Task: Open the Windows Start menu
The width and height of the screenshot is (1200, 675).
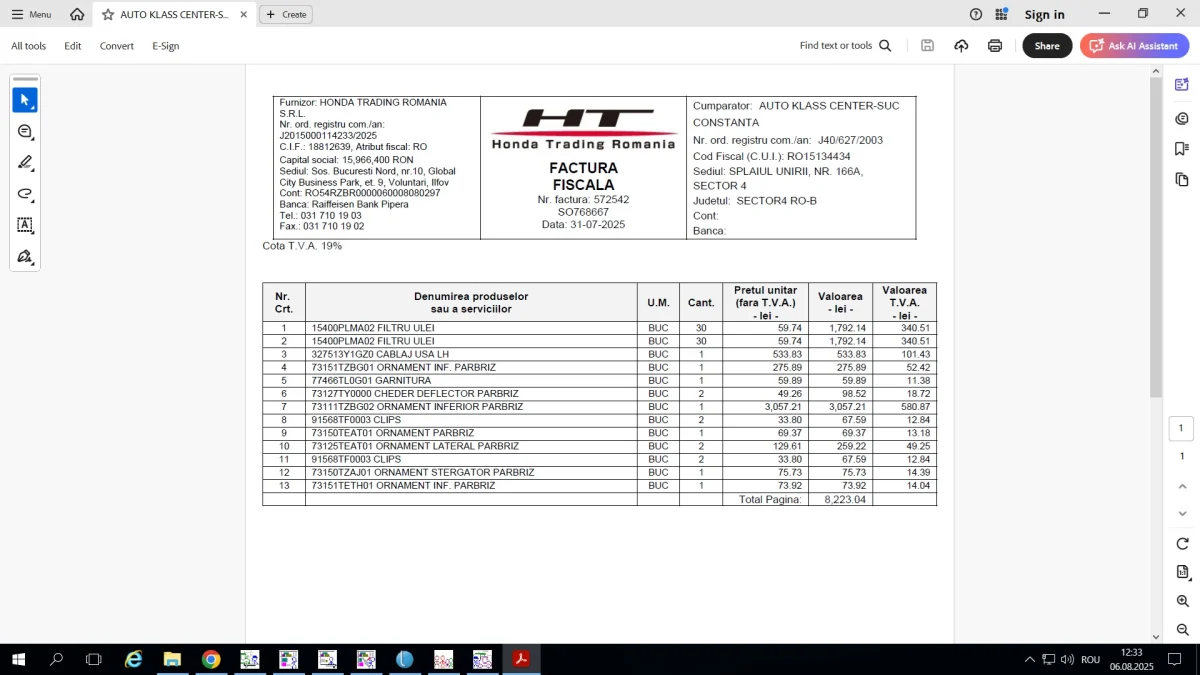Action: (18, 659)
